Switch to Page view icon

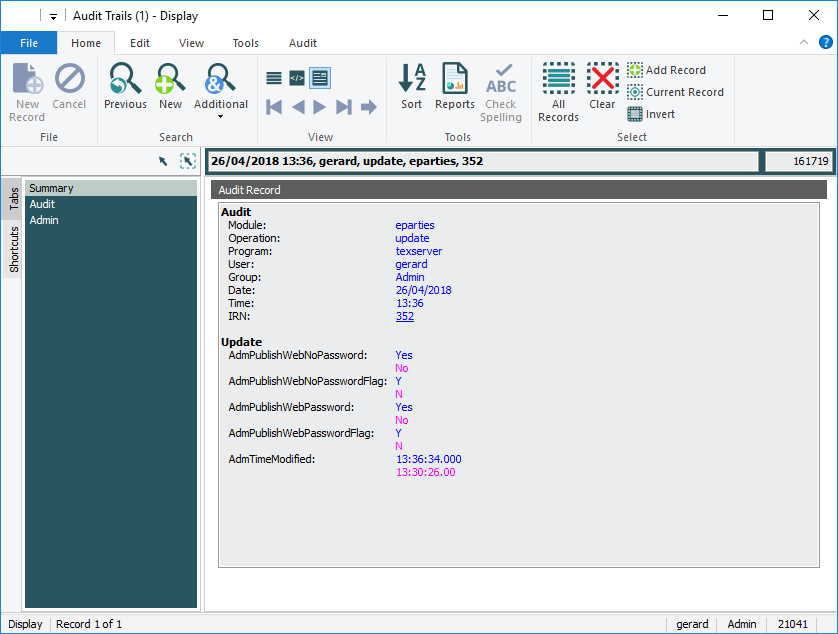pos(297,79)
